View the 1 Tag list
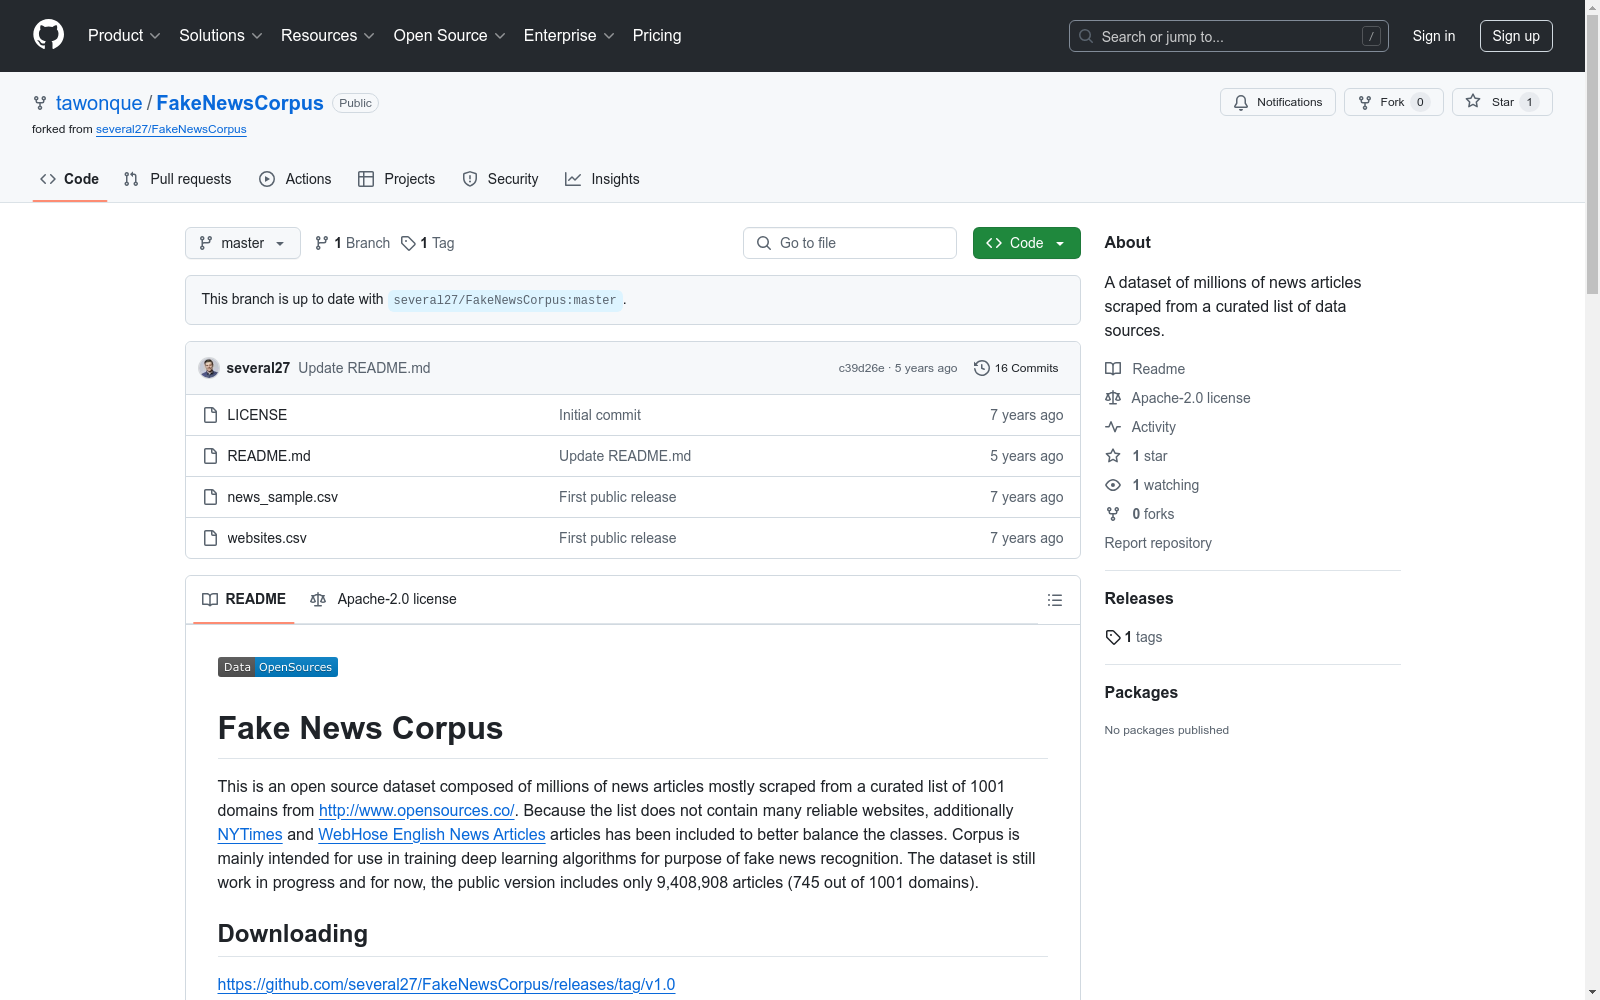 coord(428,243)
